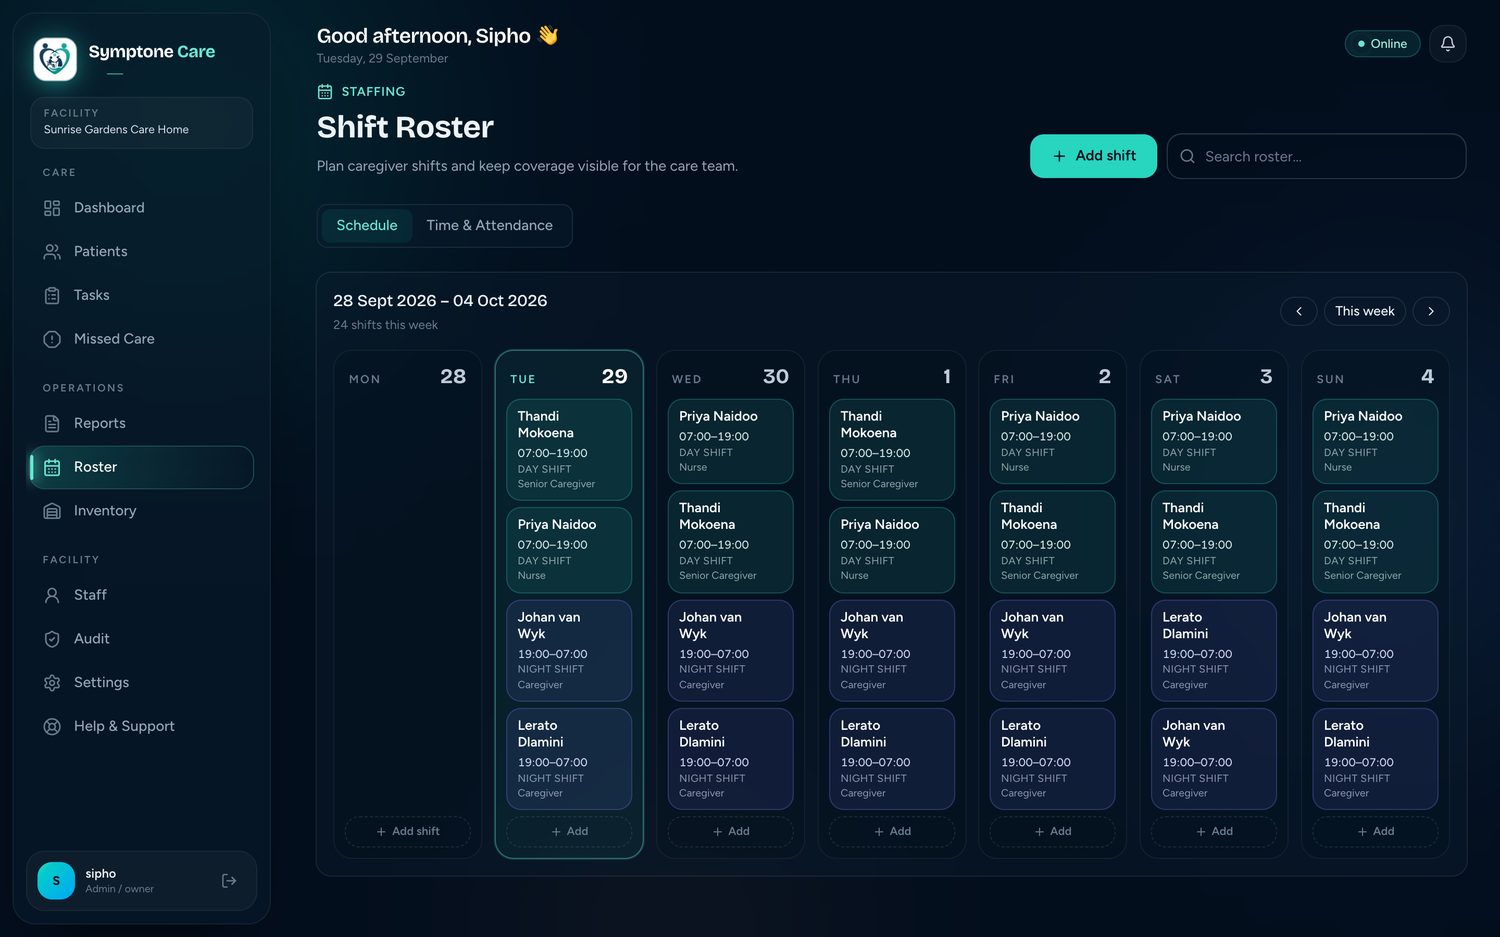Screen dimensions: 1500x937
Task: Click the Reports document icon
Action: (x=52, y=424)
